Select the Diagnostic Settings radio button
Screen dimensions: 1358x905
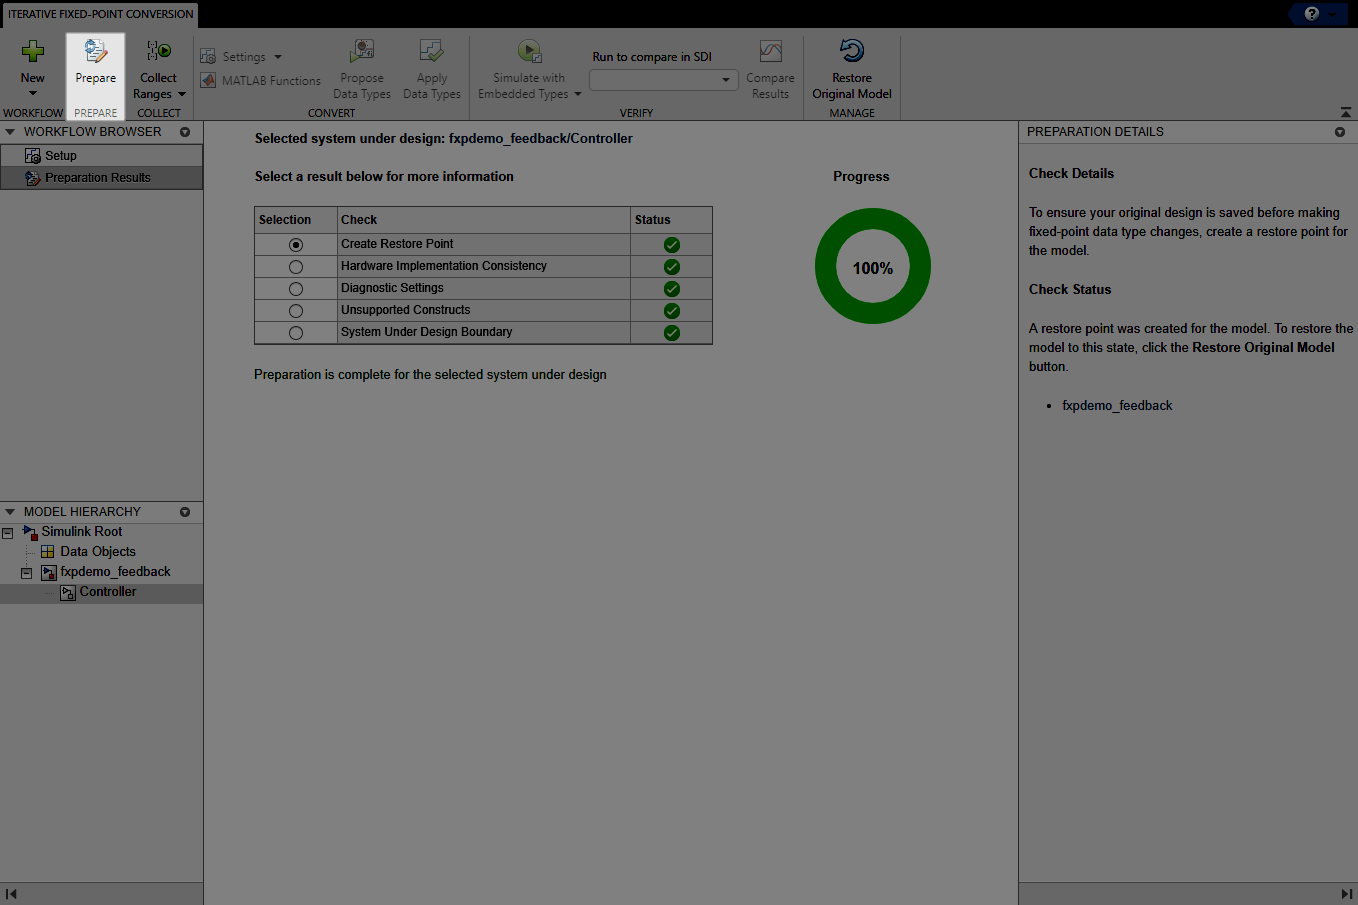(295, 288)
